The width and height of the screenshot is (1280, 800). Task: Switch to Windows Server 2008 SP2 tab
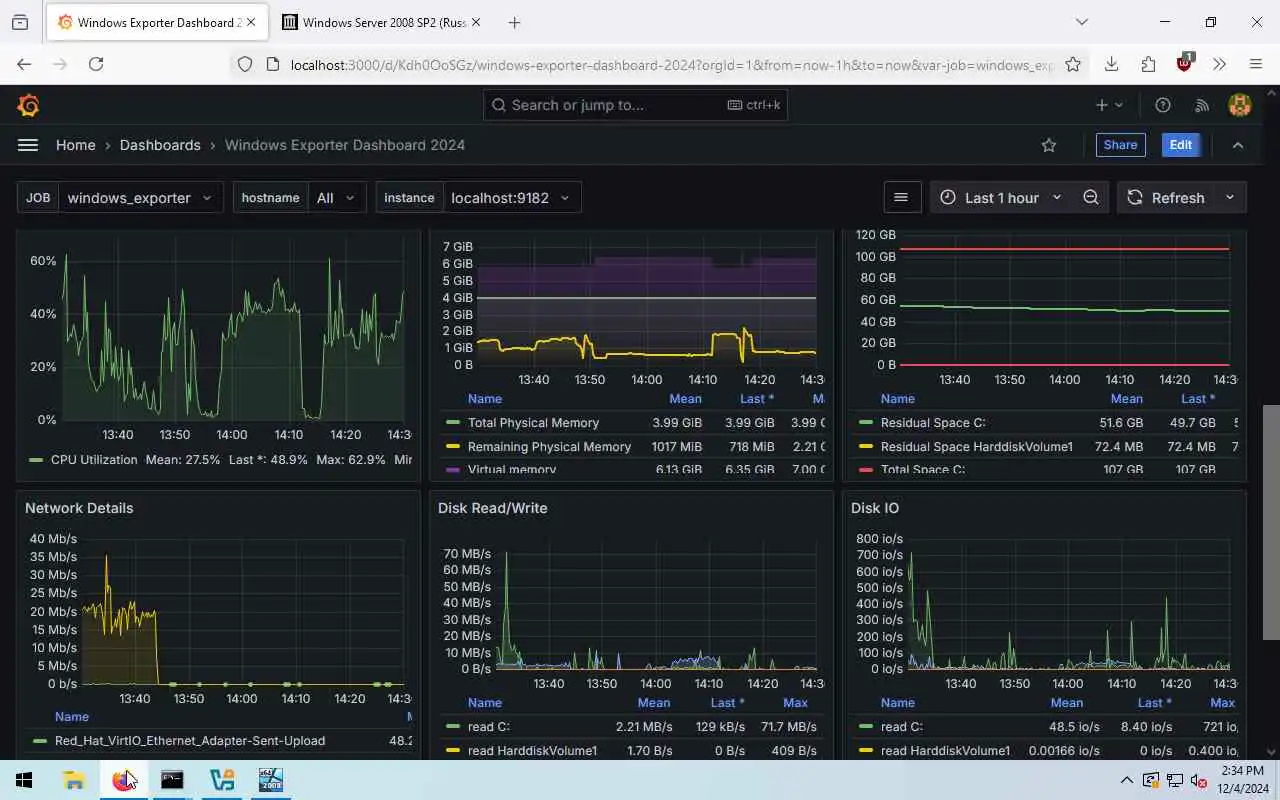[381, 22]
